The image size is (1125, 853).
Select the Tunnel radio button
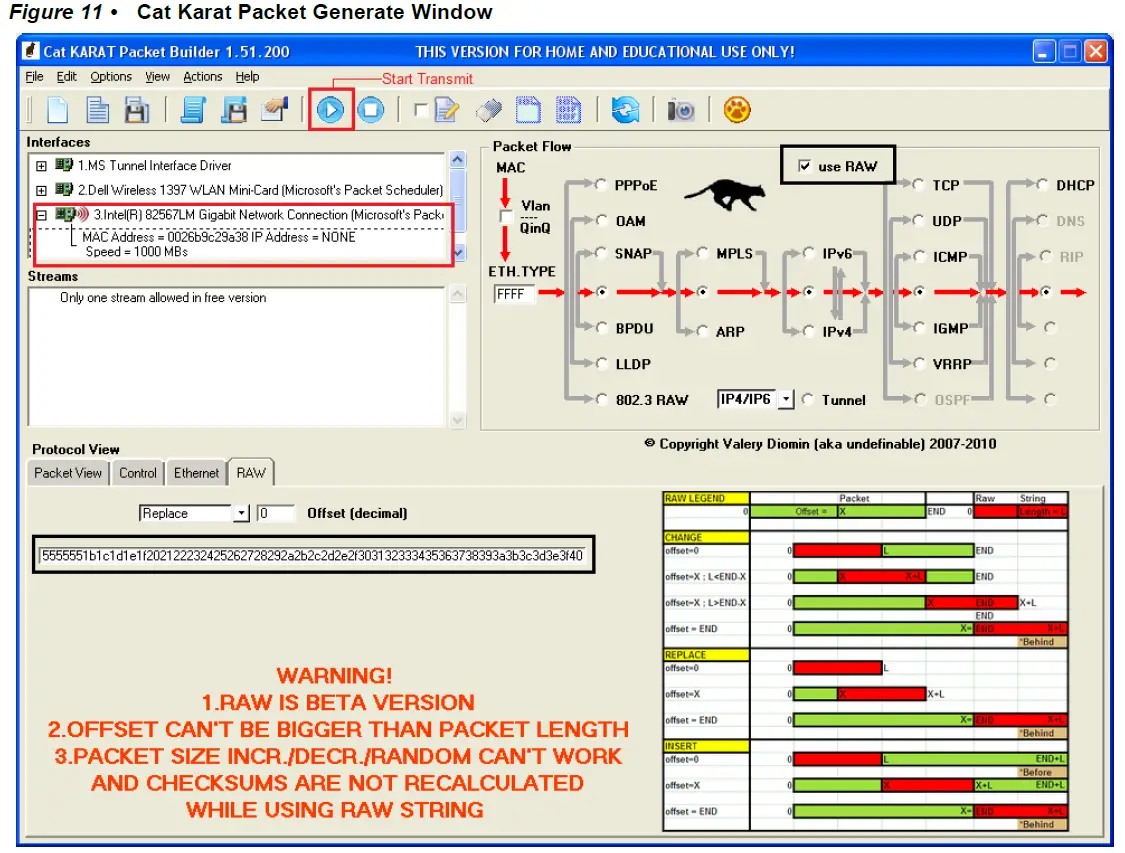point(808,399)
